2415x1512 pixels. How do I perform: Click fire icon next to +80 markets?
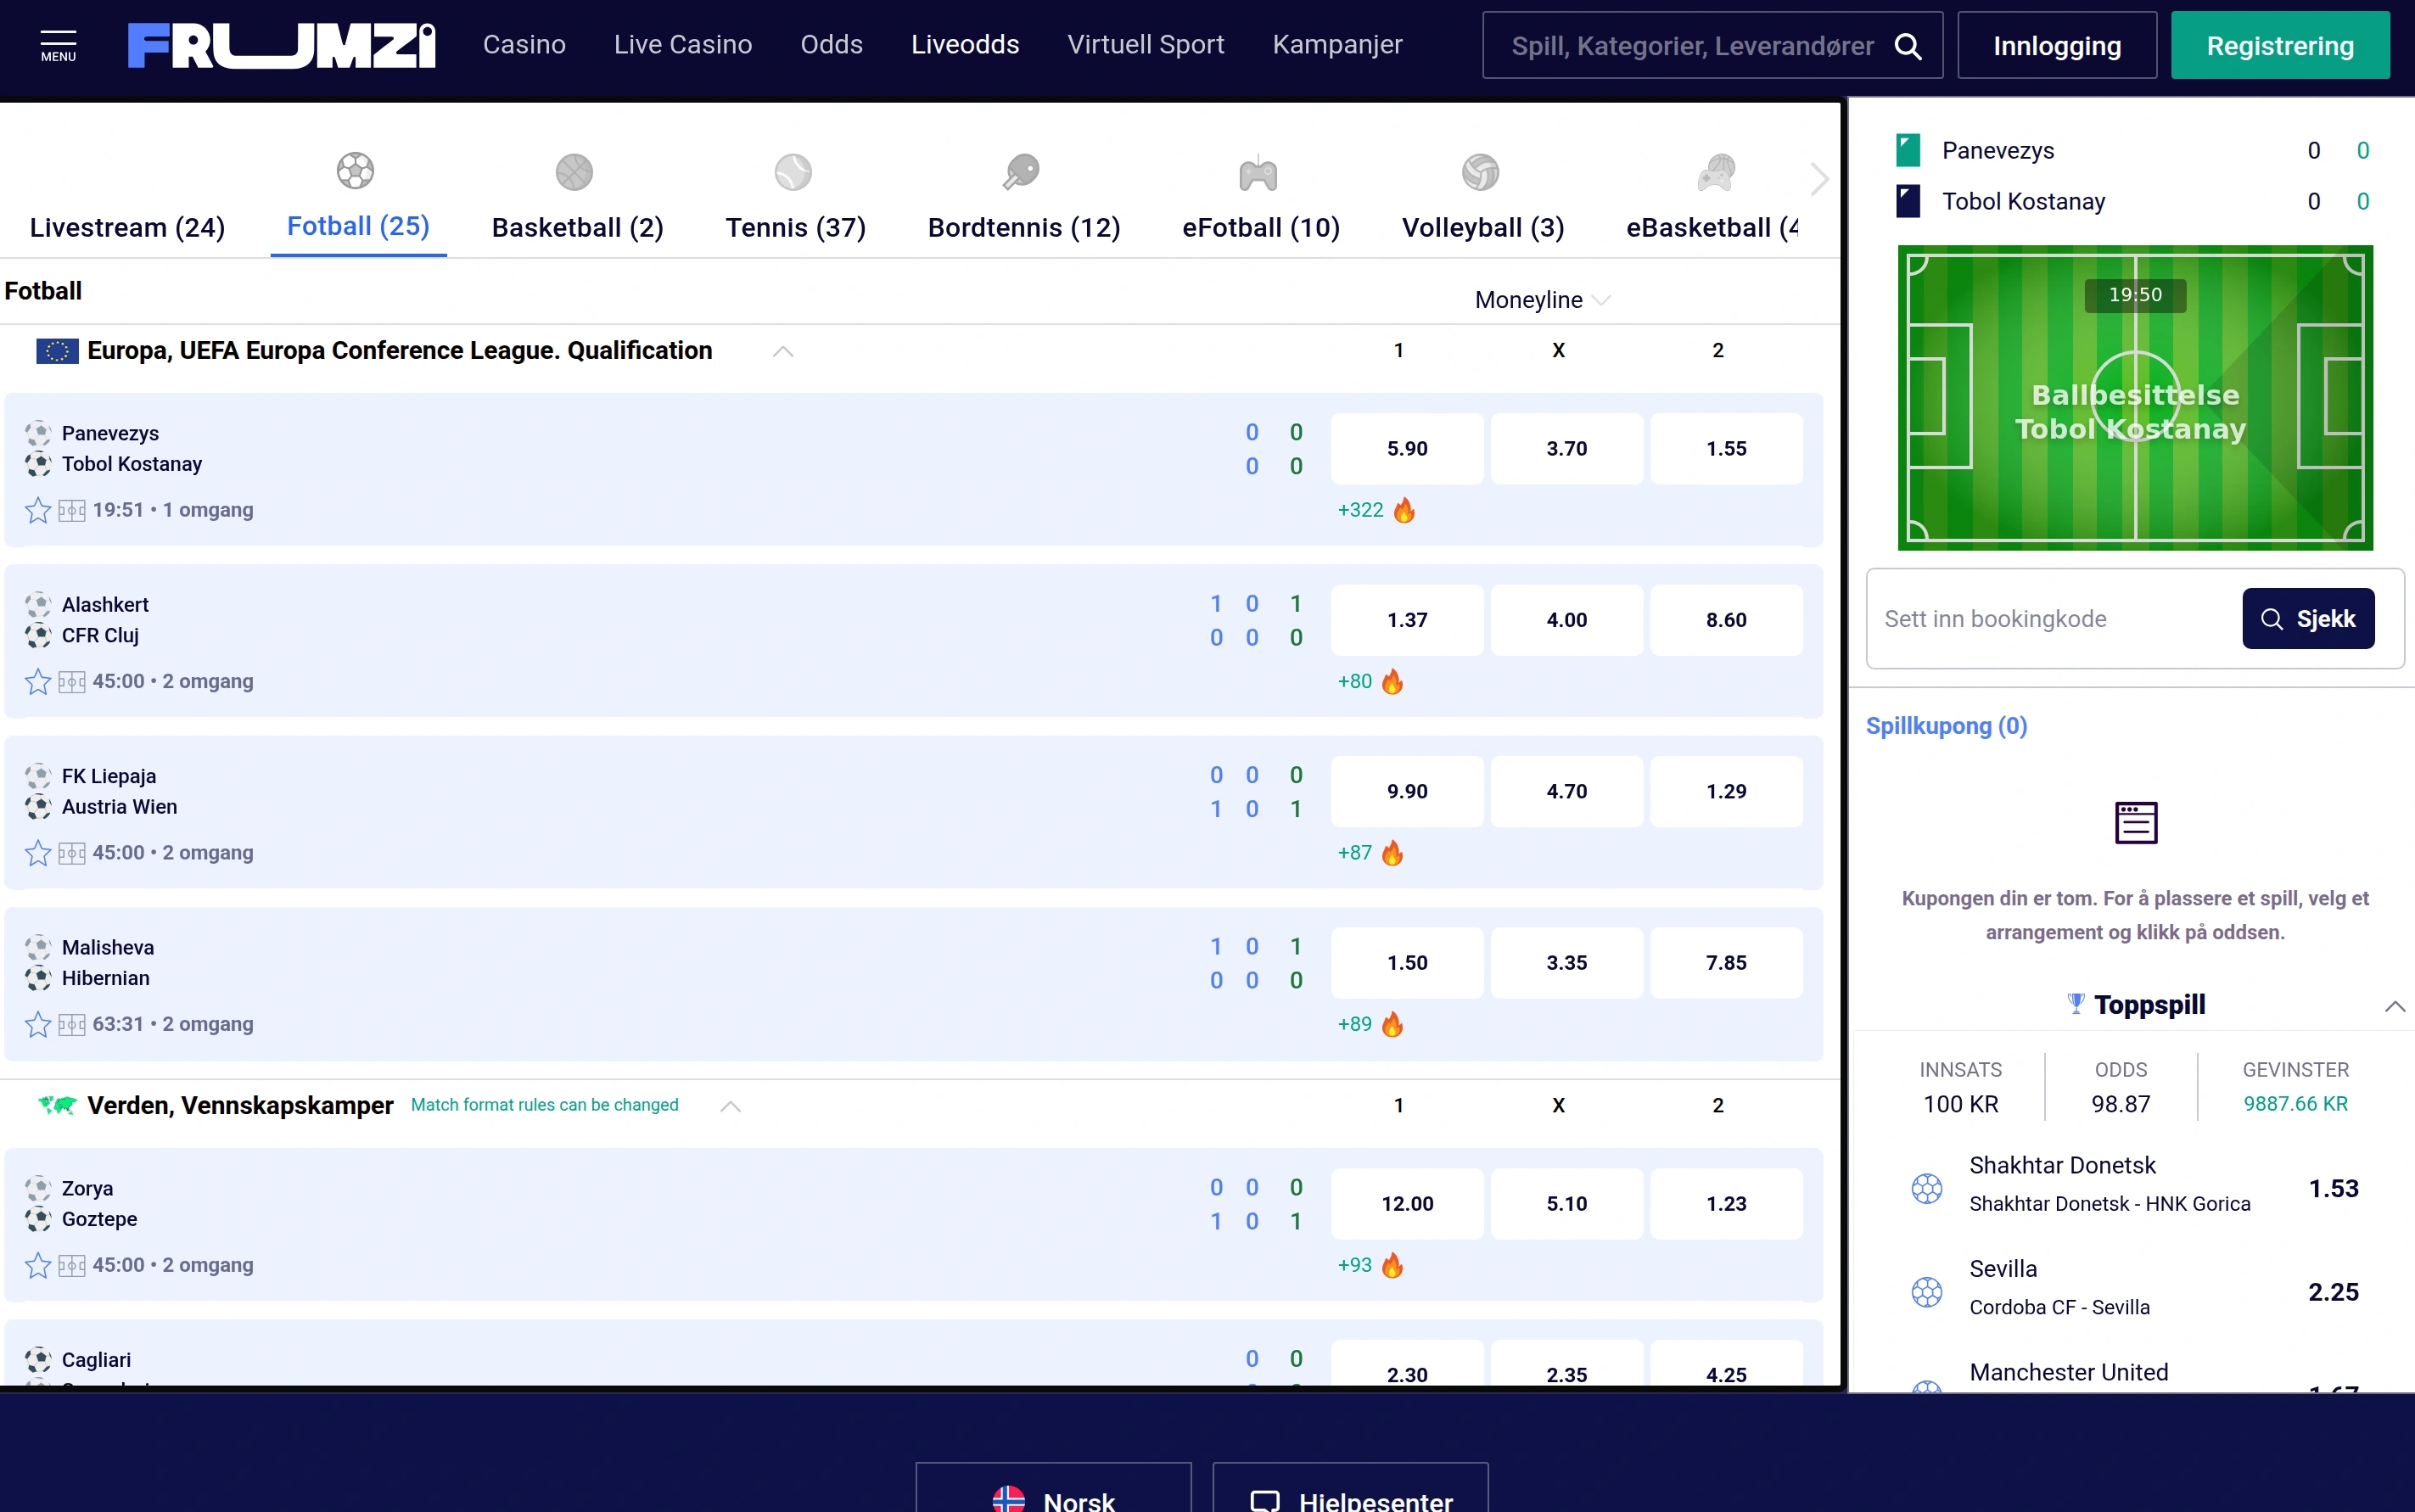[1392, 681]
